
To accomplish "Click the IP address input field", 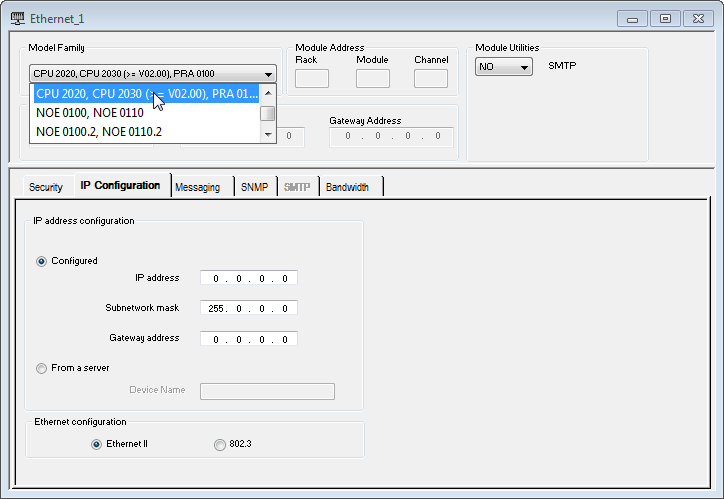I will point(249,278).
